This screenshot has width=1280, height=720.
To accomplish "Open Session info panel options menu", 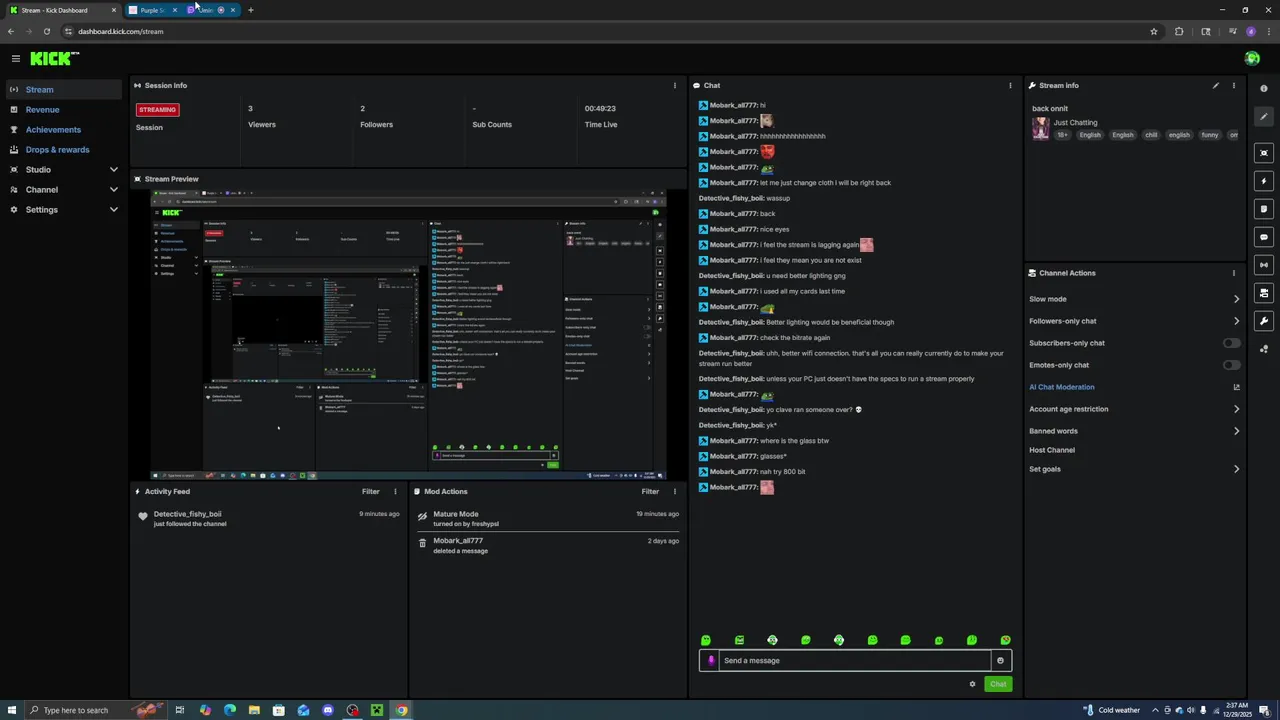I will click(x=674, y=85).
